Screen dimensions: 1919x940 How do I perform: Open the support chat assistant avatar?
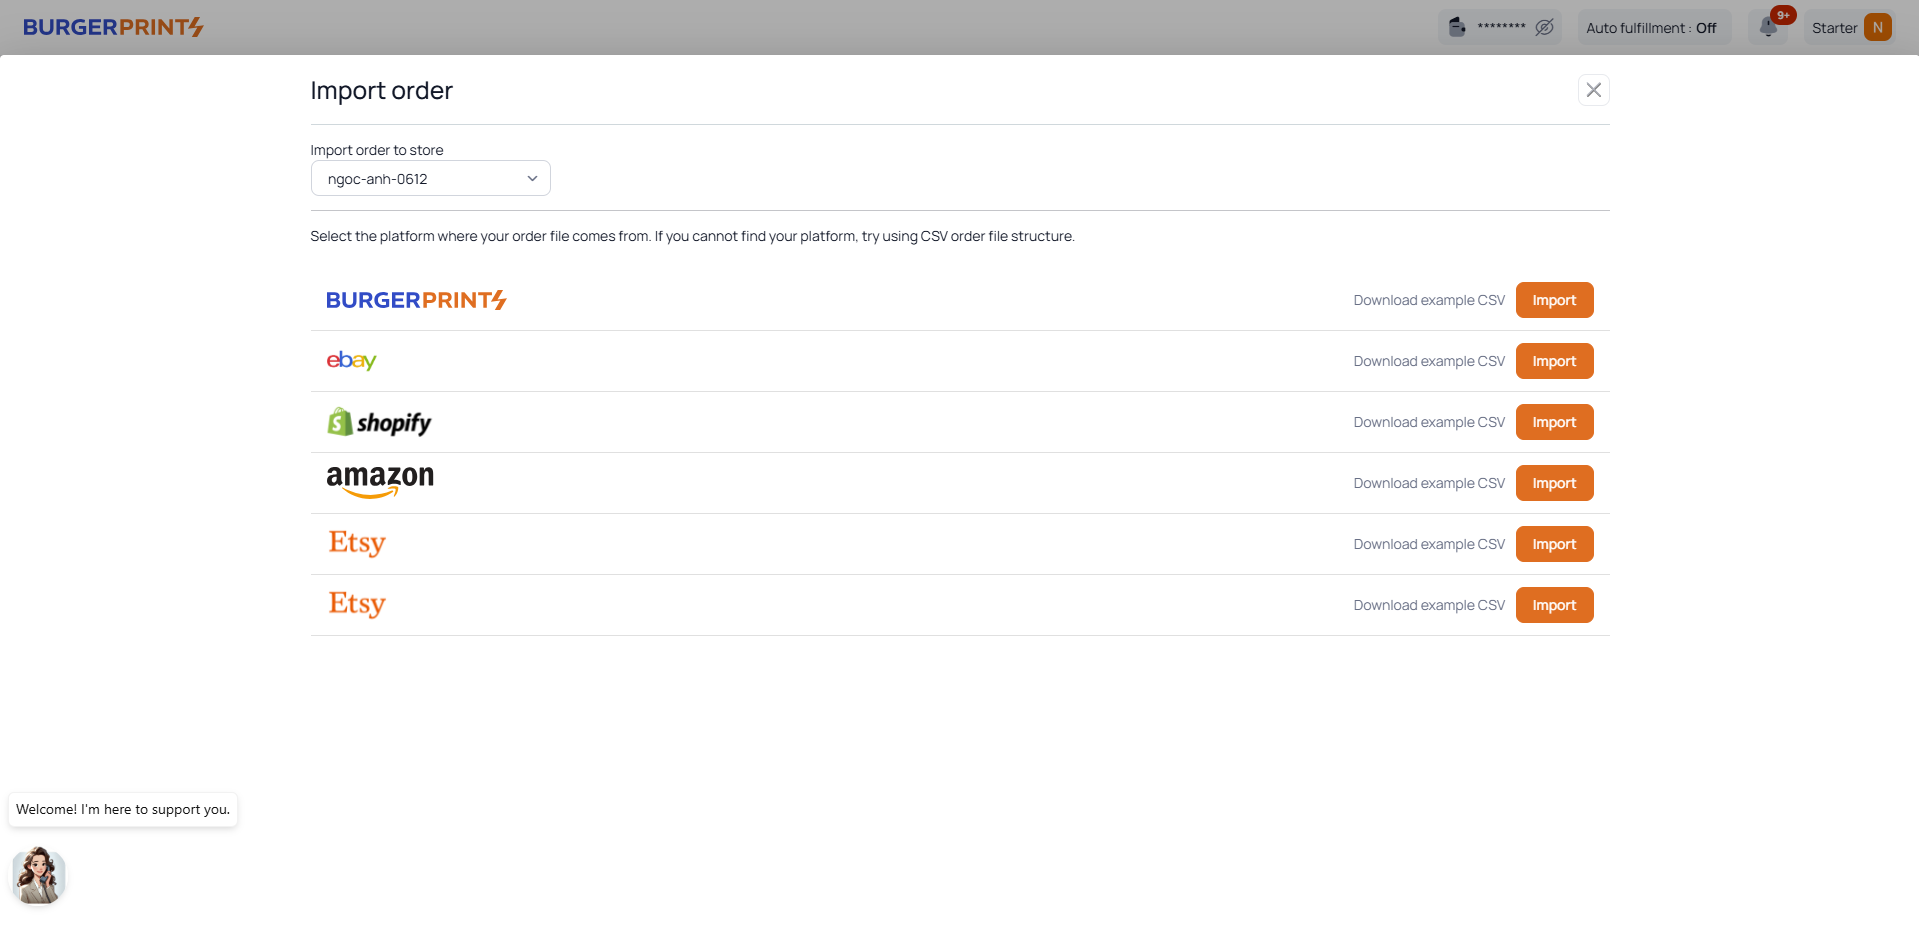pyautogui.click(x=39, y=875)
